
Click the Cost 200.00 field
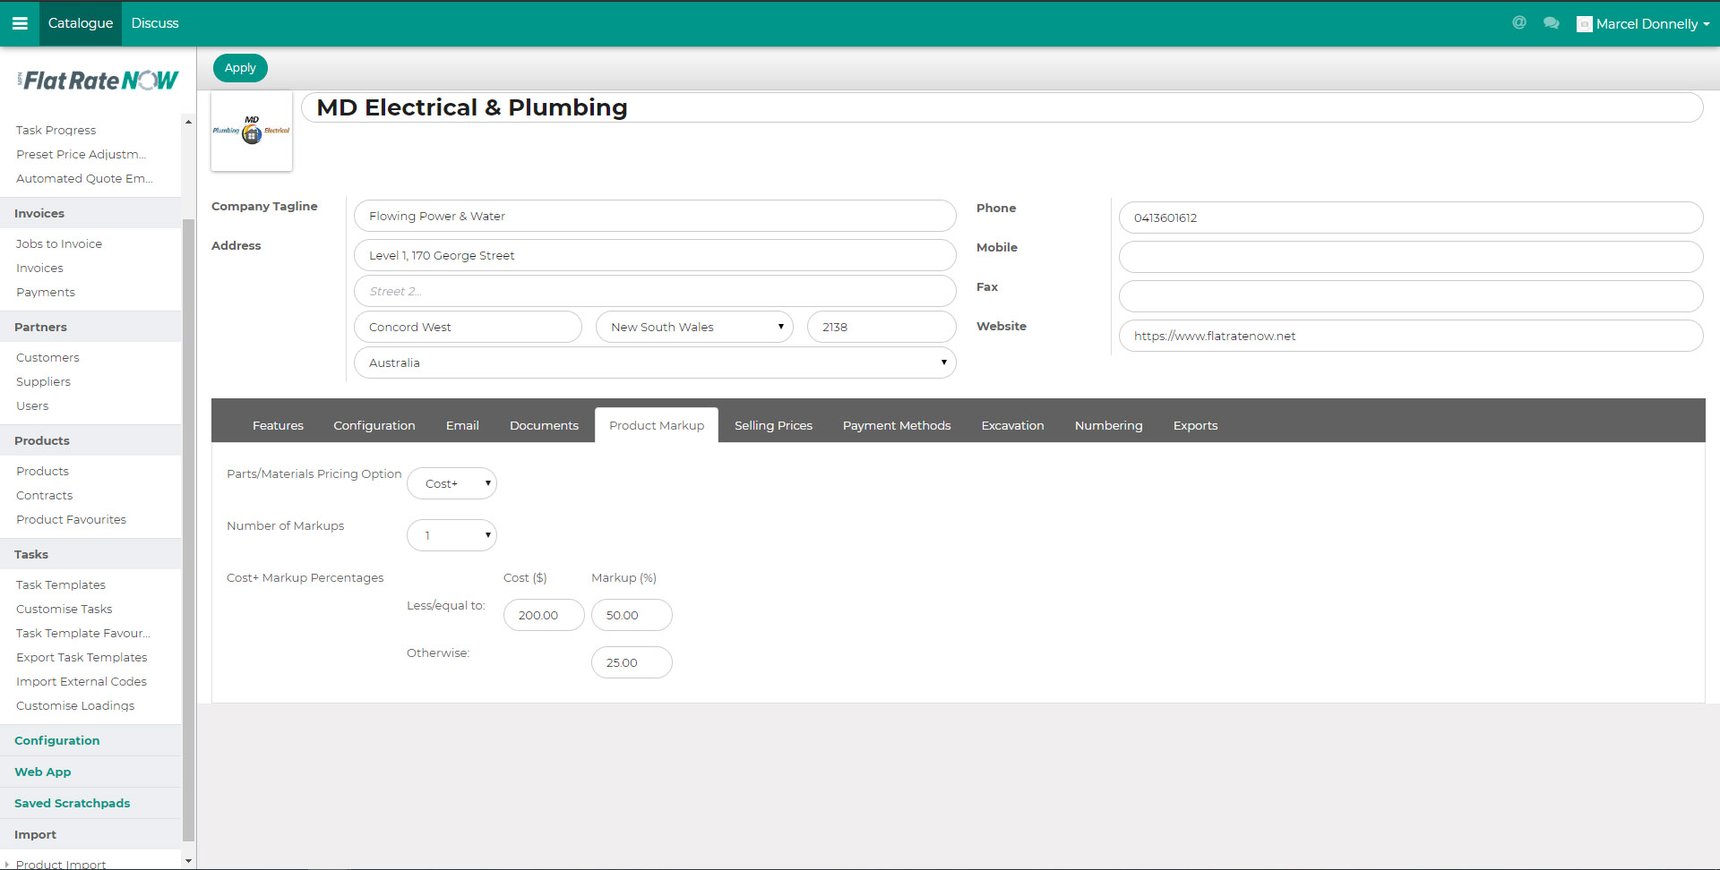coord(544,615)
